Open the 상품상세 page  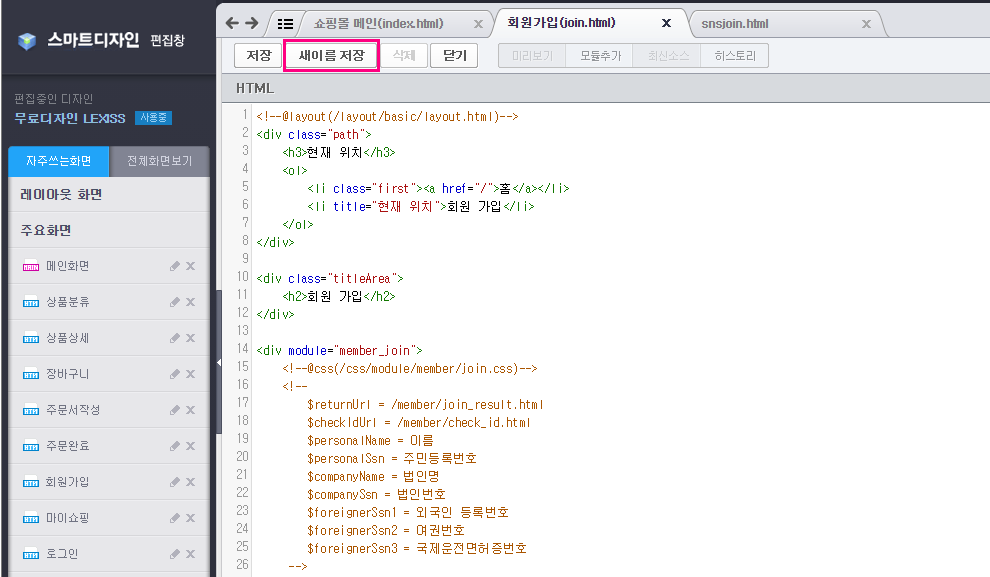[x=68, y=338]
